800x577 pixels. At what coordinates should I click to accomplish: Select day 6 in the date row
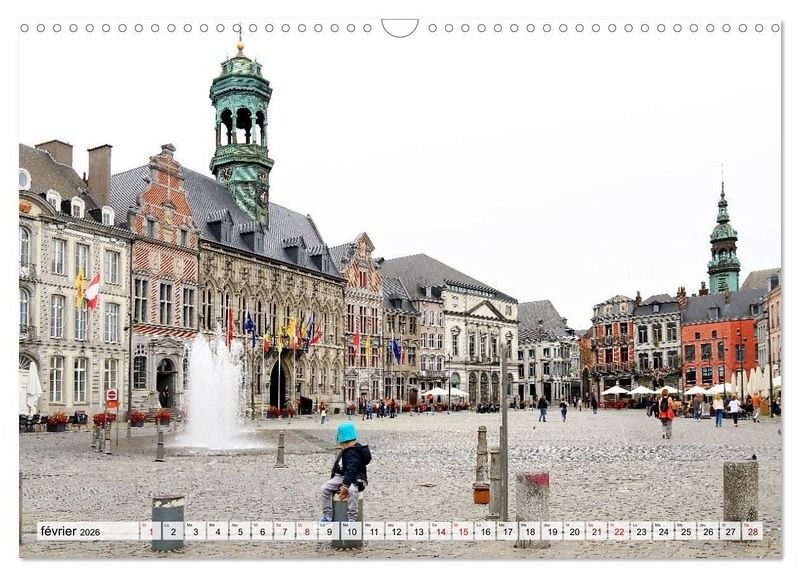click(262, 531)
